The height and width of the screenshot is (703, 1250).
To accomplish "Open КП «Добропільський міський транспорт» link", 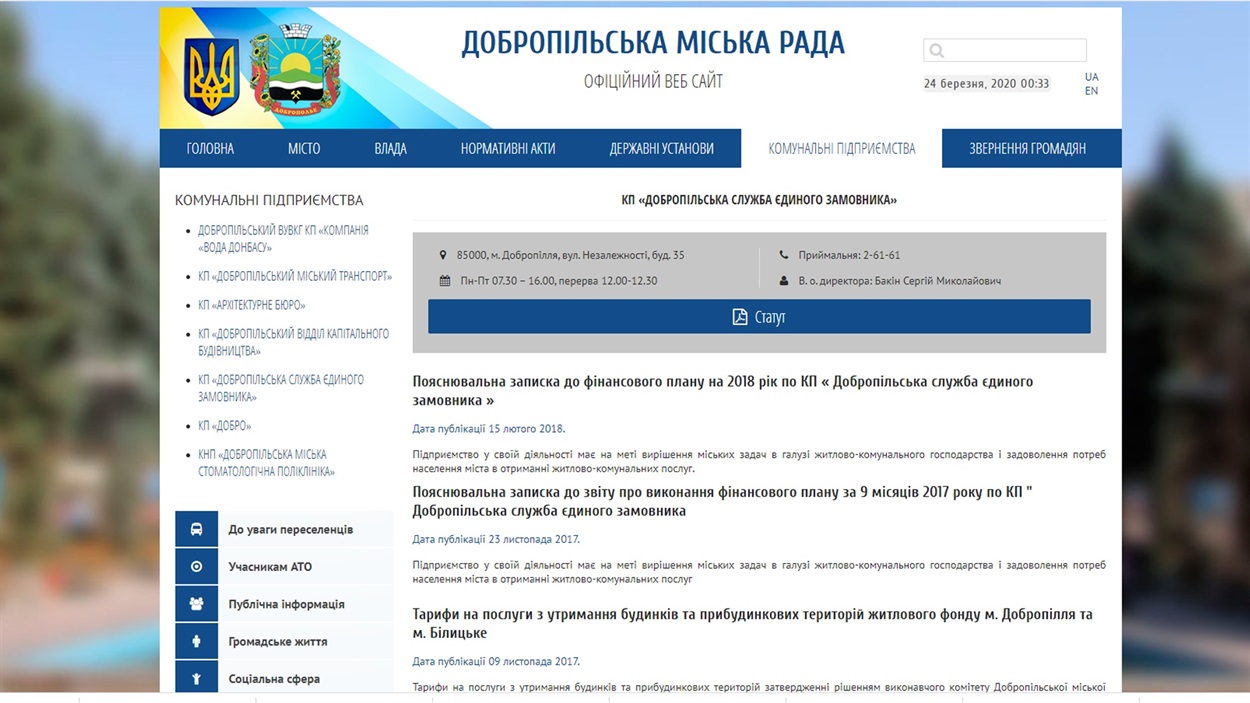I will (295, 276).
